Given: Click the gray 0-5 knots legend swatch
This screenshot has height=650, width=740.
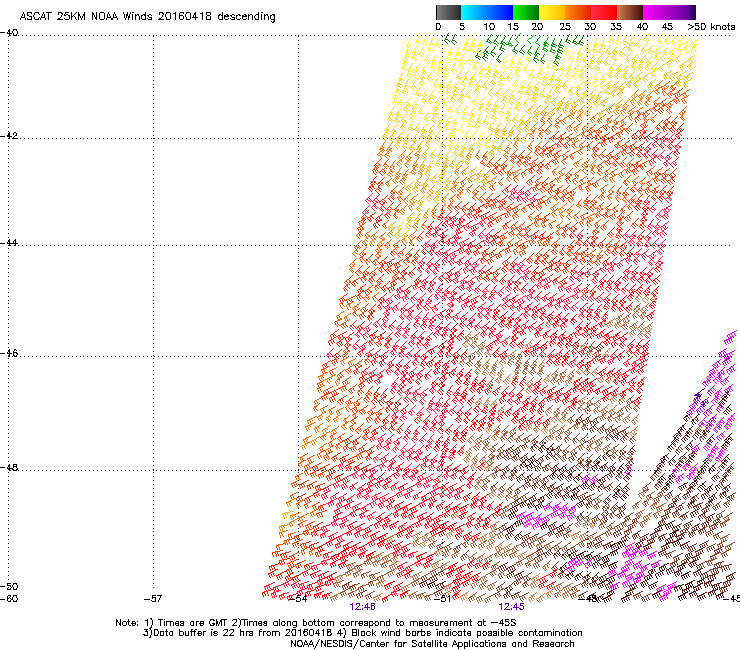Looking at the screenshot, I should coord(448,12).
